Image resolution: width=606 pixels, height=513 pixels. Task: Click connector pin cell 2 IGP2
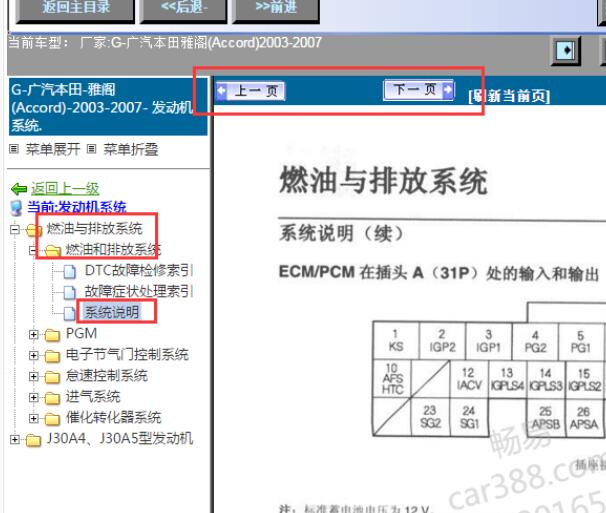click(443, 340)
